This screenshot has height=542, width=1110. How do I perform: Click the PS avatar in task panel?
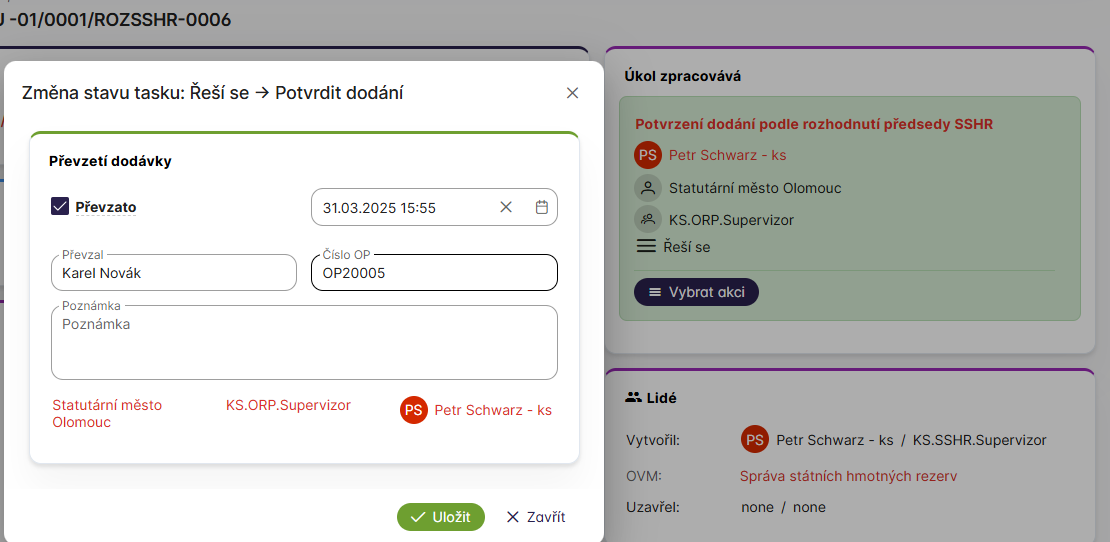click(648, 155)
